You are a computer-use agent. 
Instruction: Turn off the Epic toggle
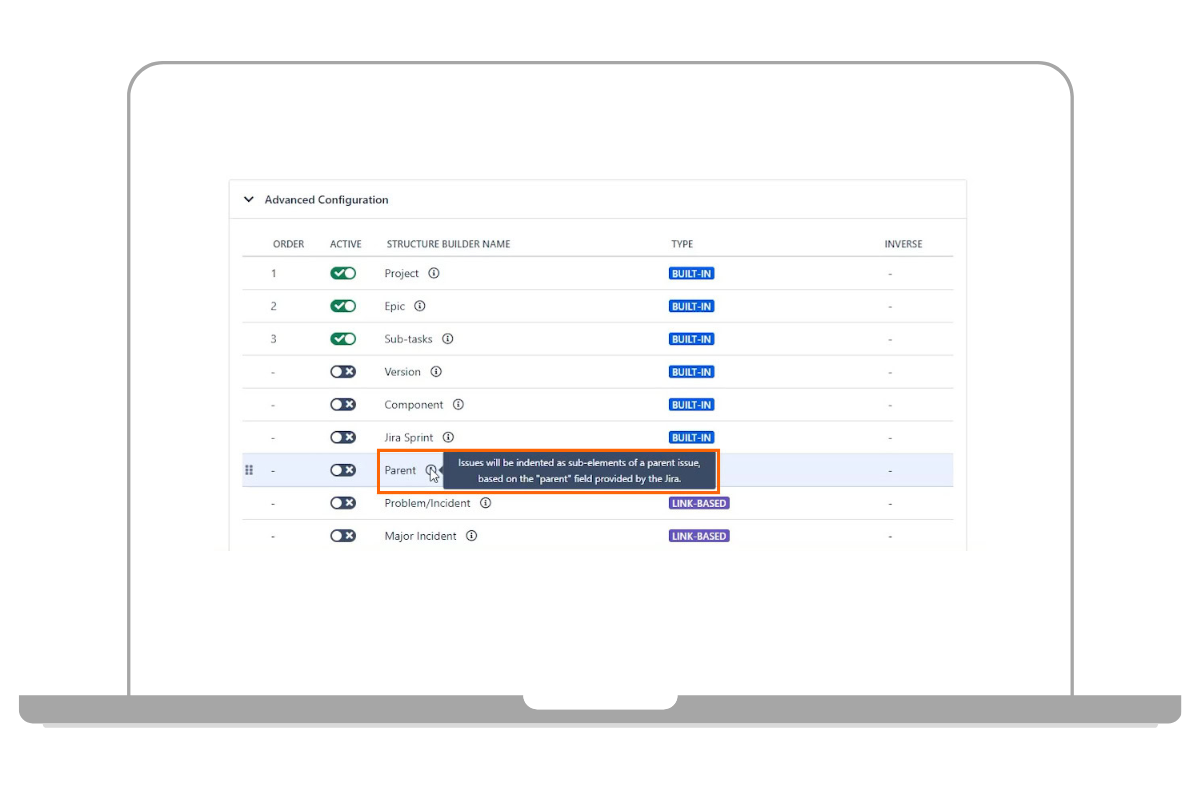pos(343,306)
